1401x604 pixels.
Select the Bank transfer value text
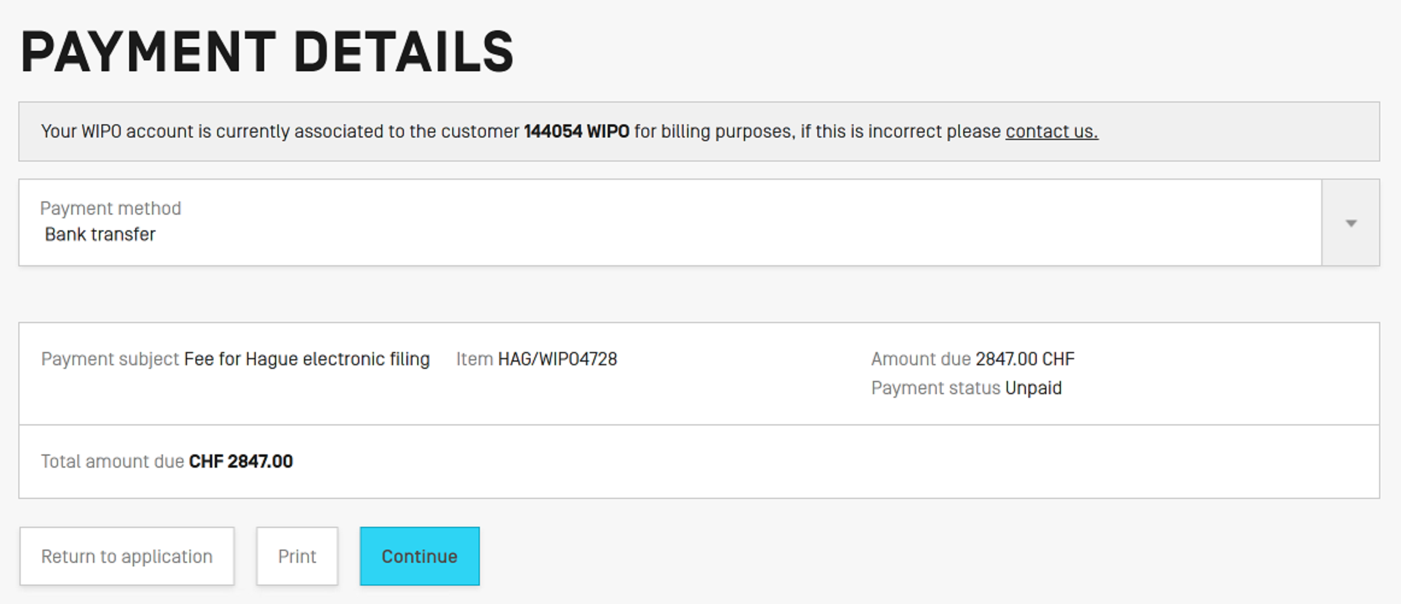pyautogui.click(x=100, y=235)
